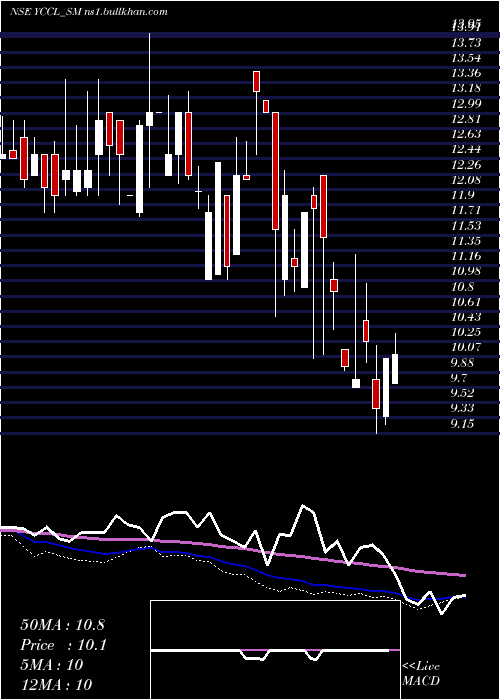Viewport: 500px width, 700px height.
Task: Click the 12.26 price axis label
Action: click(x=467, y=165)
